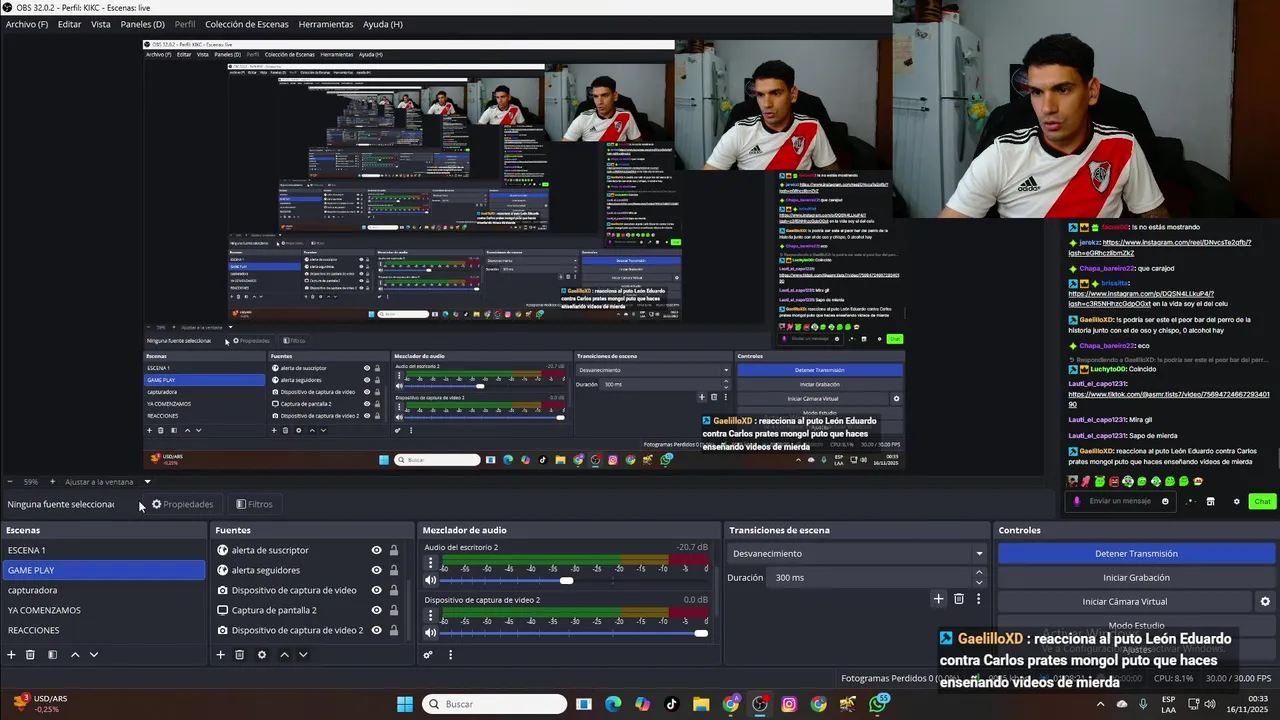Screen dimensions: 1280x720
Task: Open TikTok from the taskbar
Action: tap(671, 704)
